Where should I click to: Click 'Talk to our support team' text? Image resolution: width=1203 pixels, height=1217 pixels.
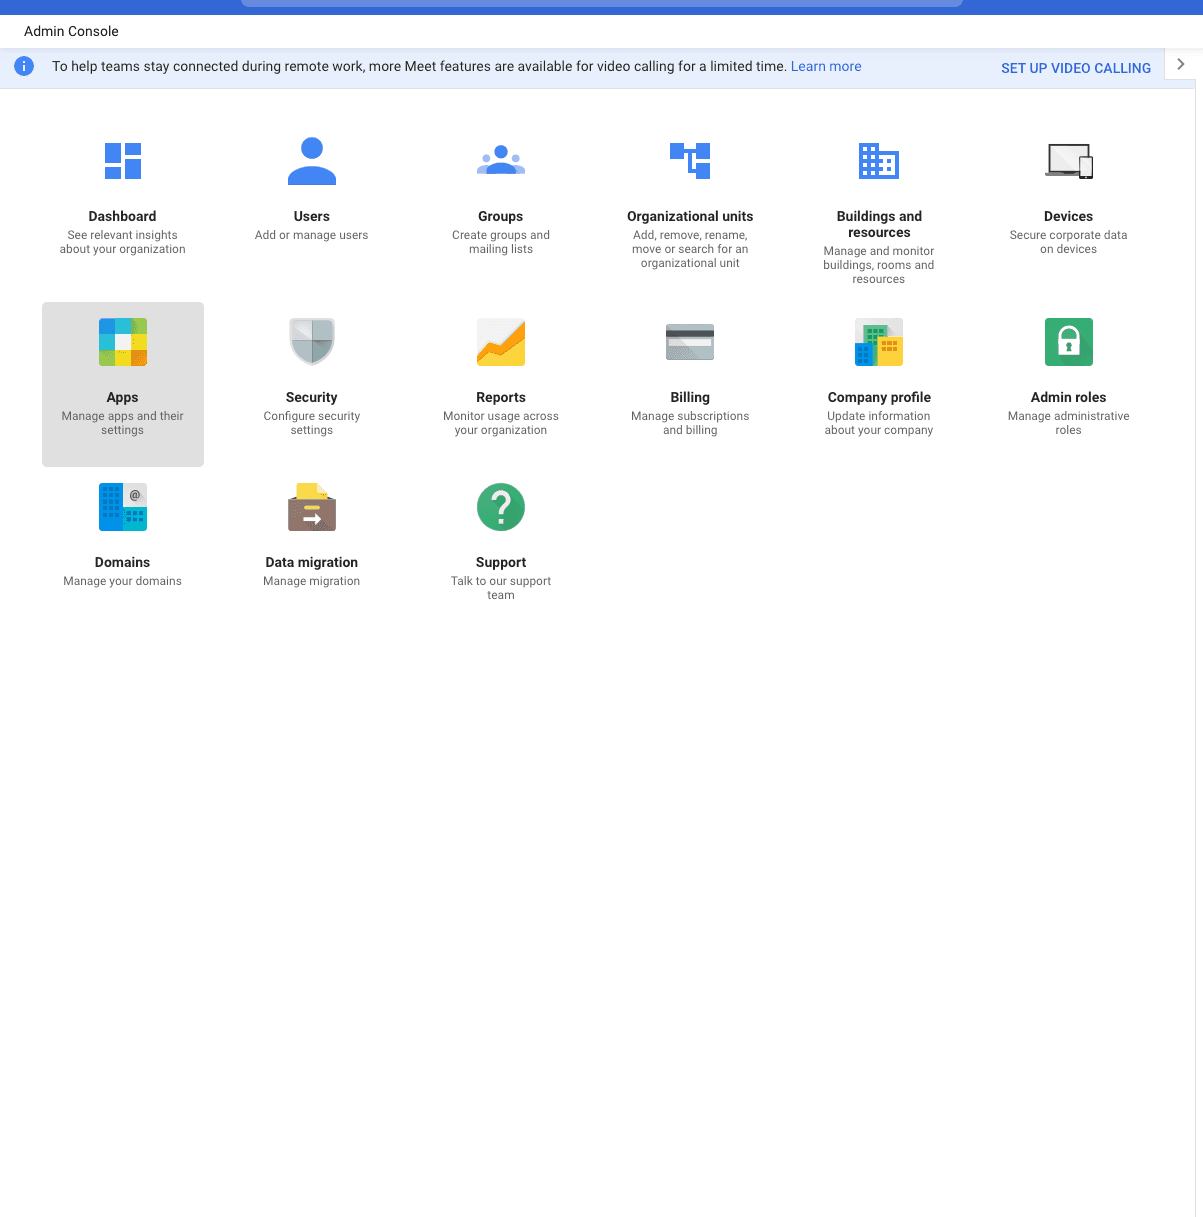(501, 588)
